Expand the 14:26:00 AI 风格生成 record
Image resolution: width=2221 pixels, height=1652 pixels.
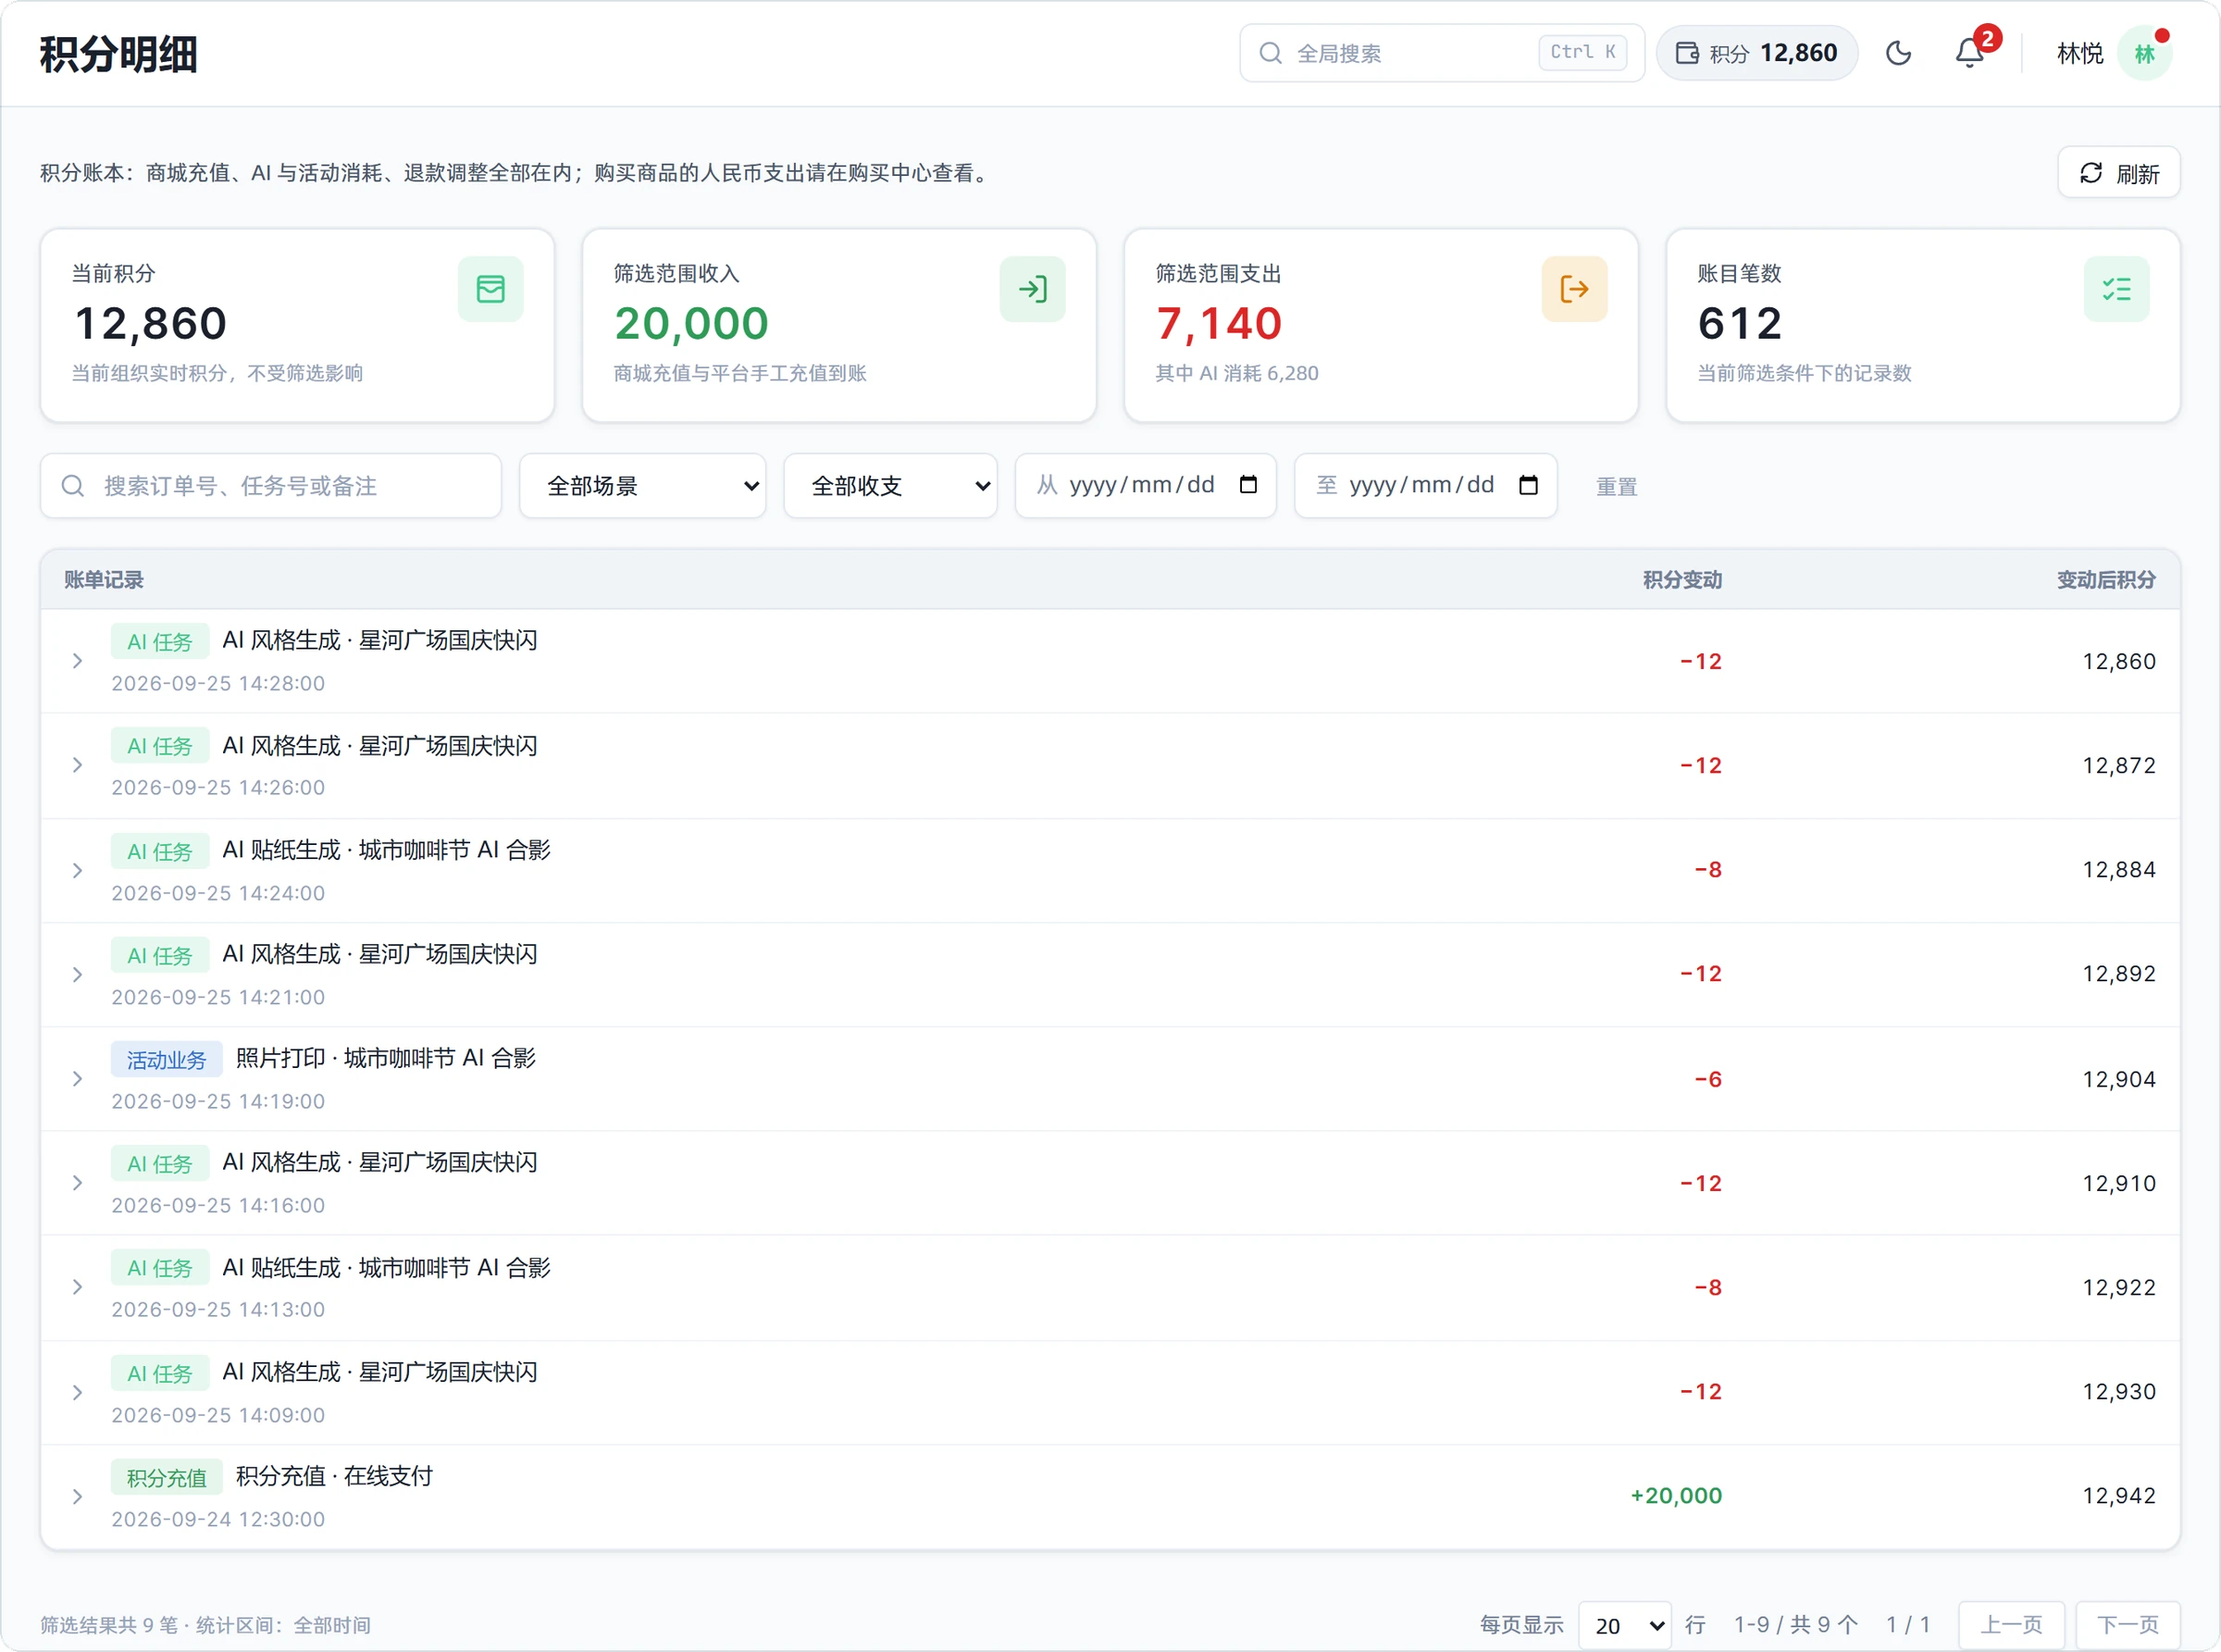pyautogui.click(x=77, y=765)
